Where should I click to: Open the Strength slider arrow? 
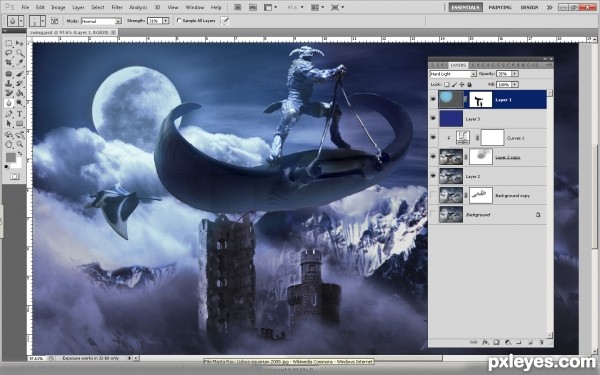pyautogui.click(x=166, y=21)
